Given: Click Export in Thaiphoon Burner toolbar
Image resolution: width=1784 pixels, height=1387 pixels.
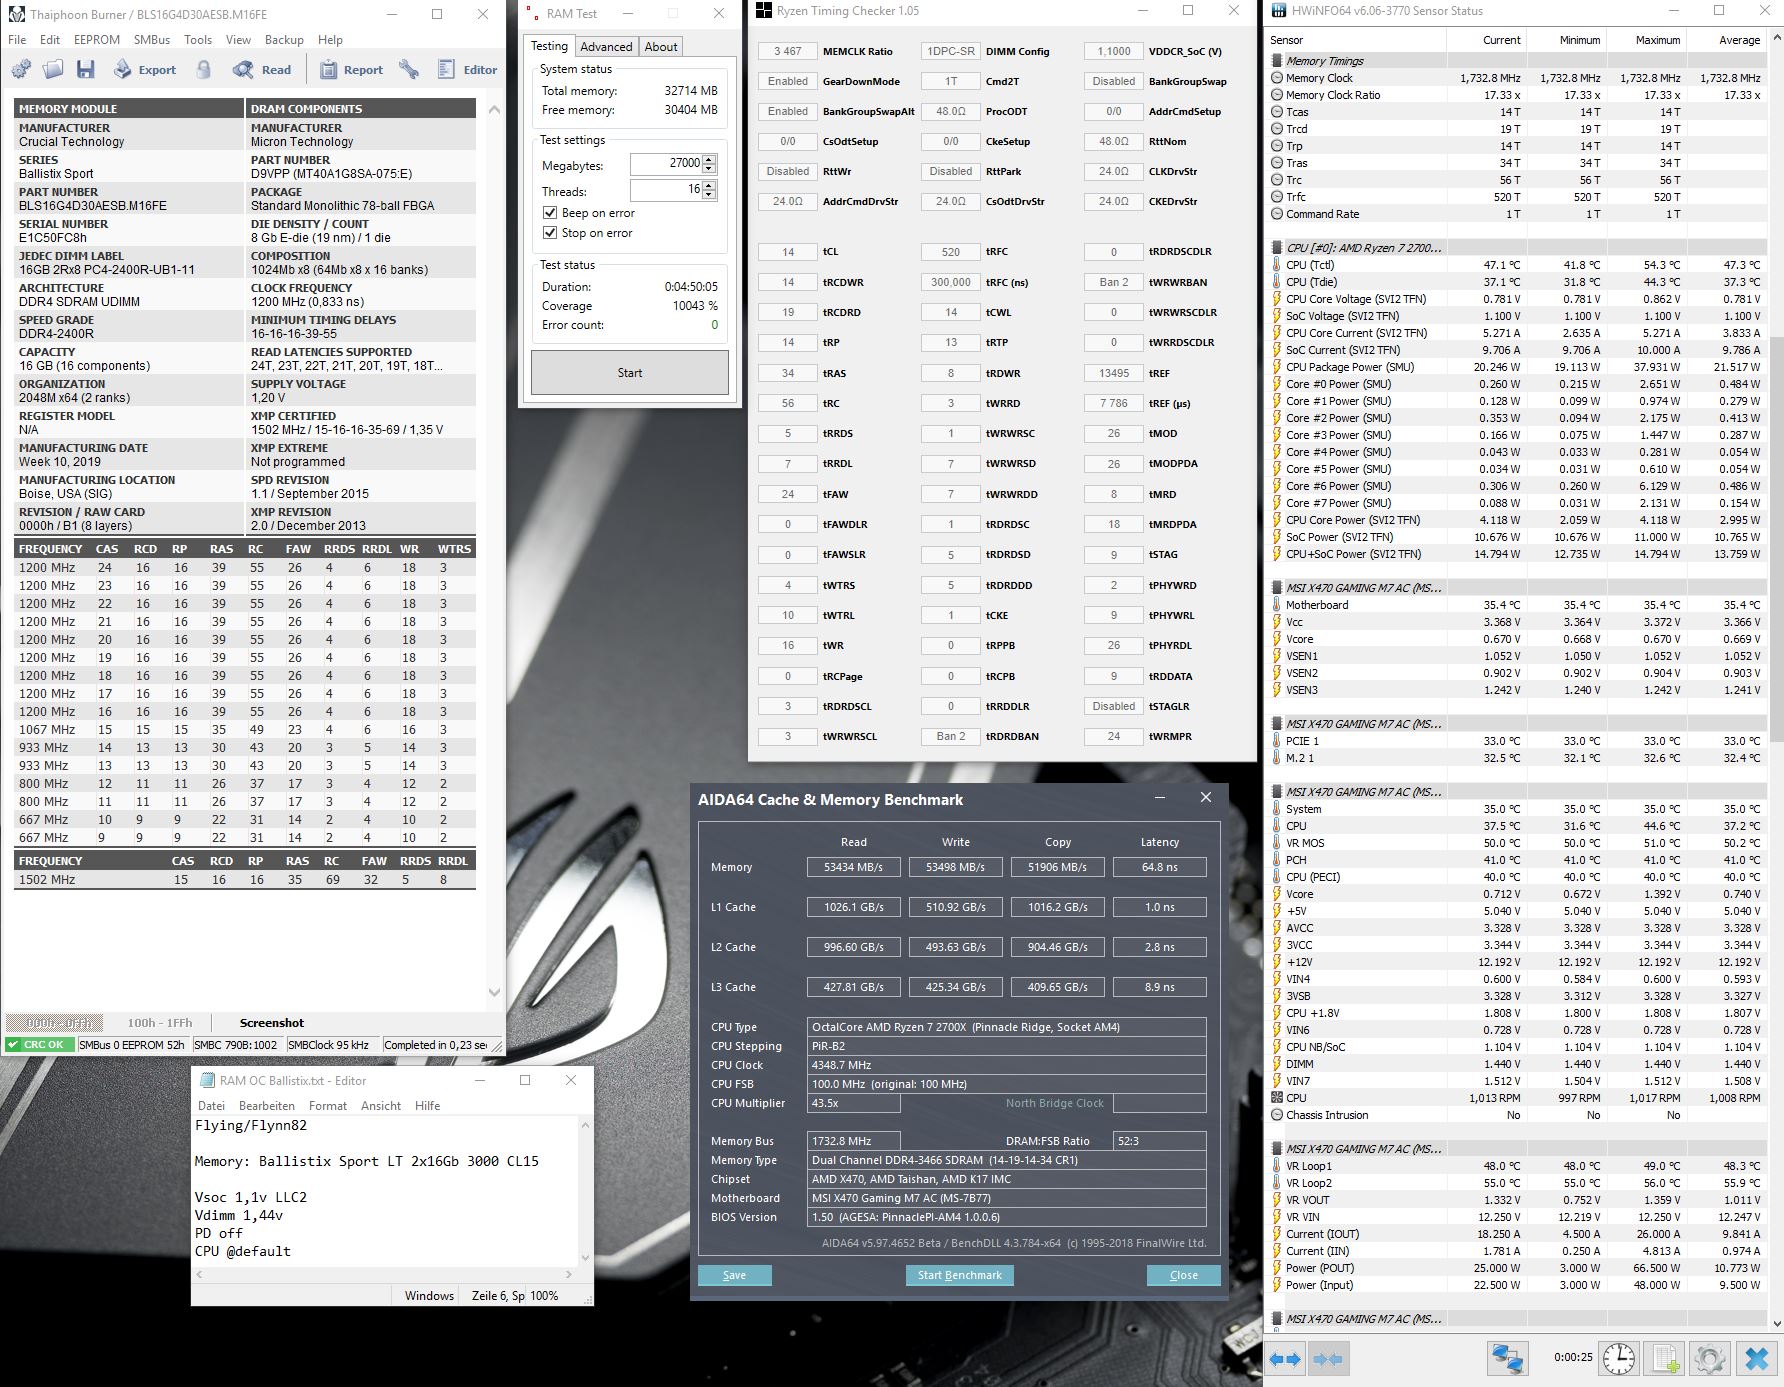Looking at the screenshot, I should point(144,69).
